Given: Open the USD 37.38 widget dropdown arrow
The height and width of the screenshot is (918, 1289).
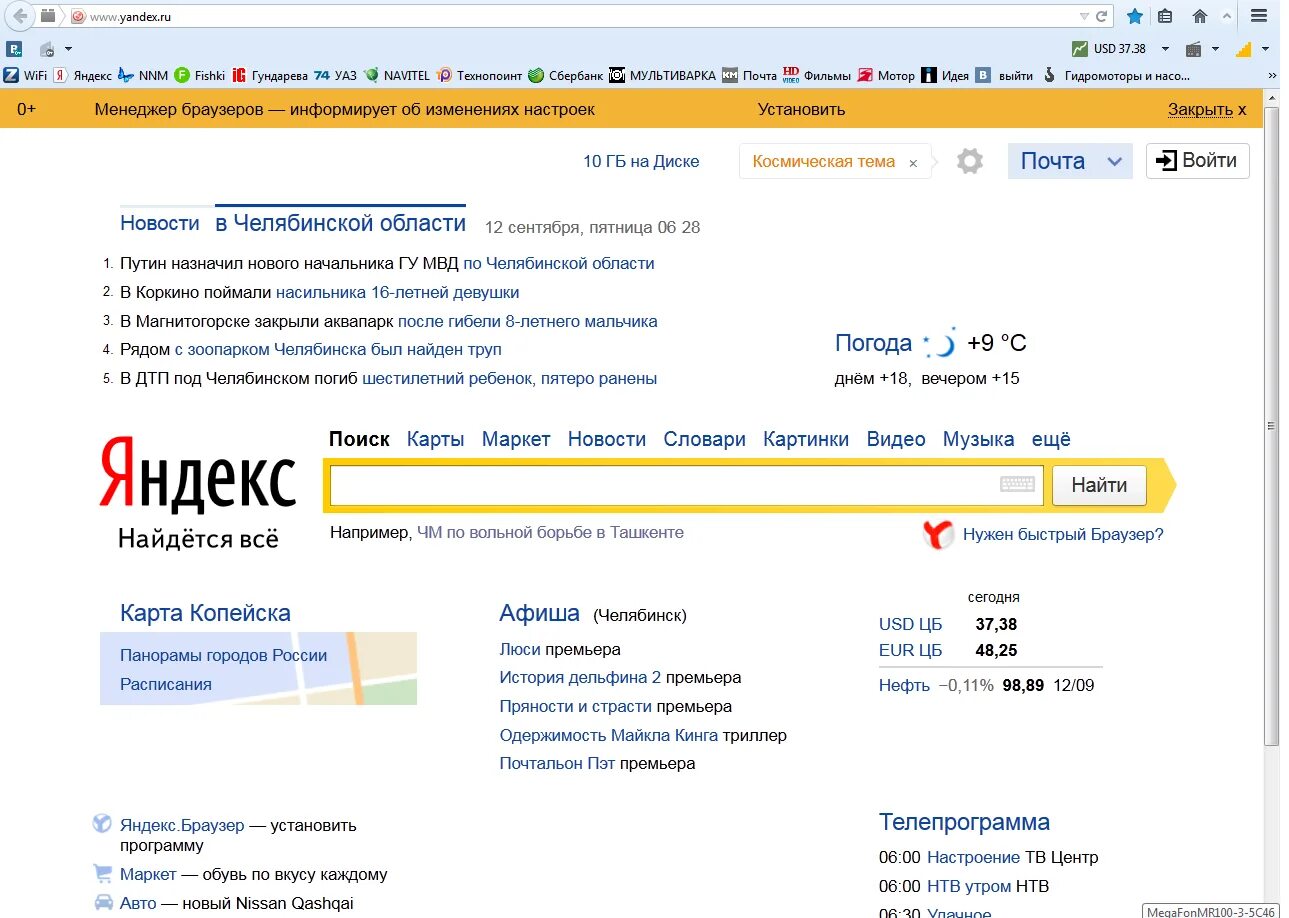Looking at the screenshot, I should (x=1165, y=48).
